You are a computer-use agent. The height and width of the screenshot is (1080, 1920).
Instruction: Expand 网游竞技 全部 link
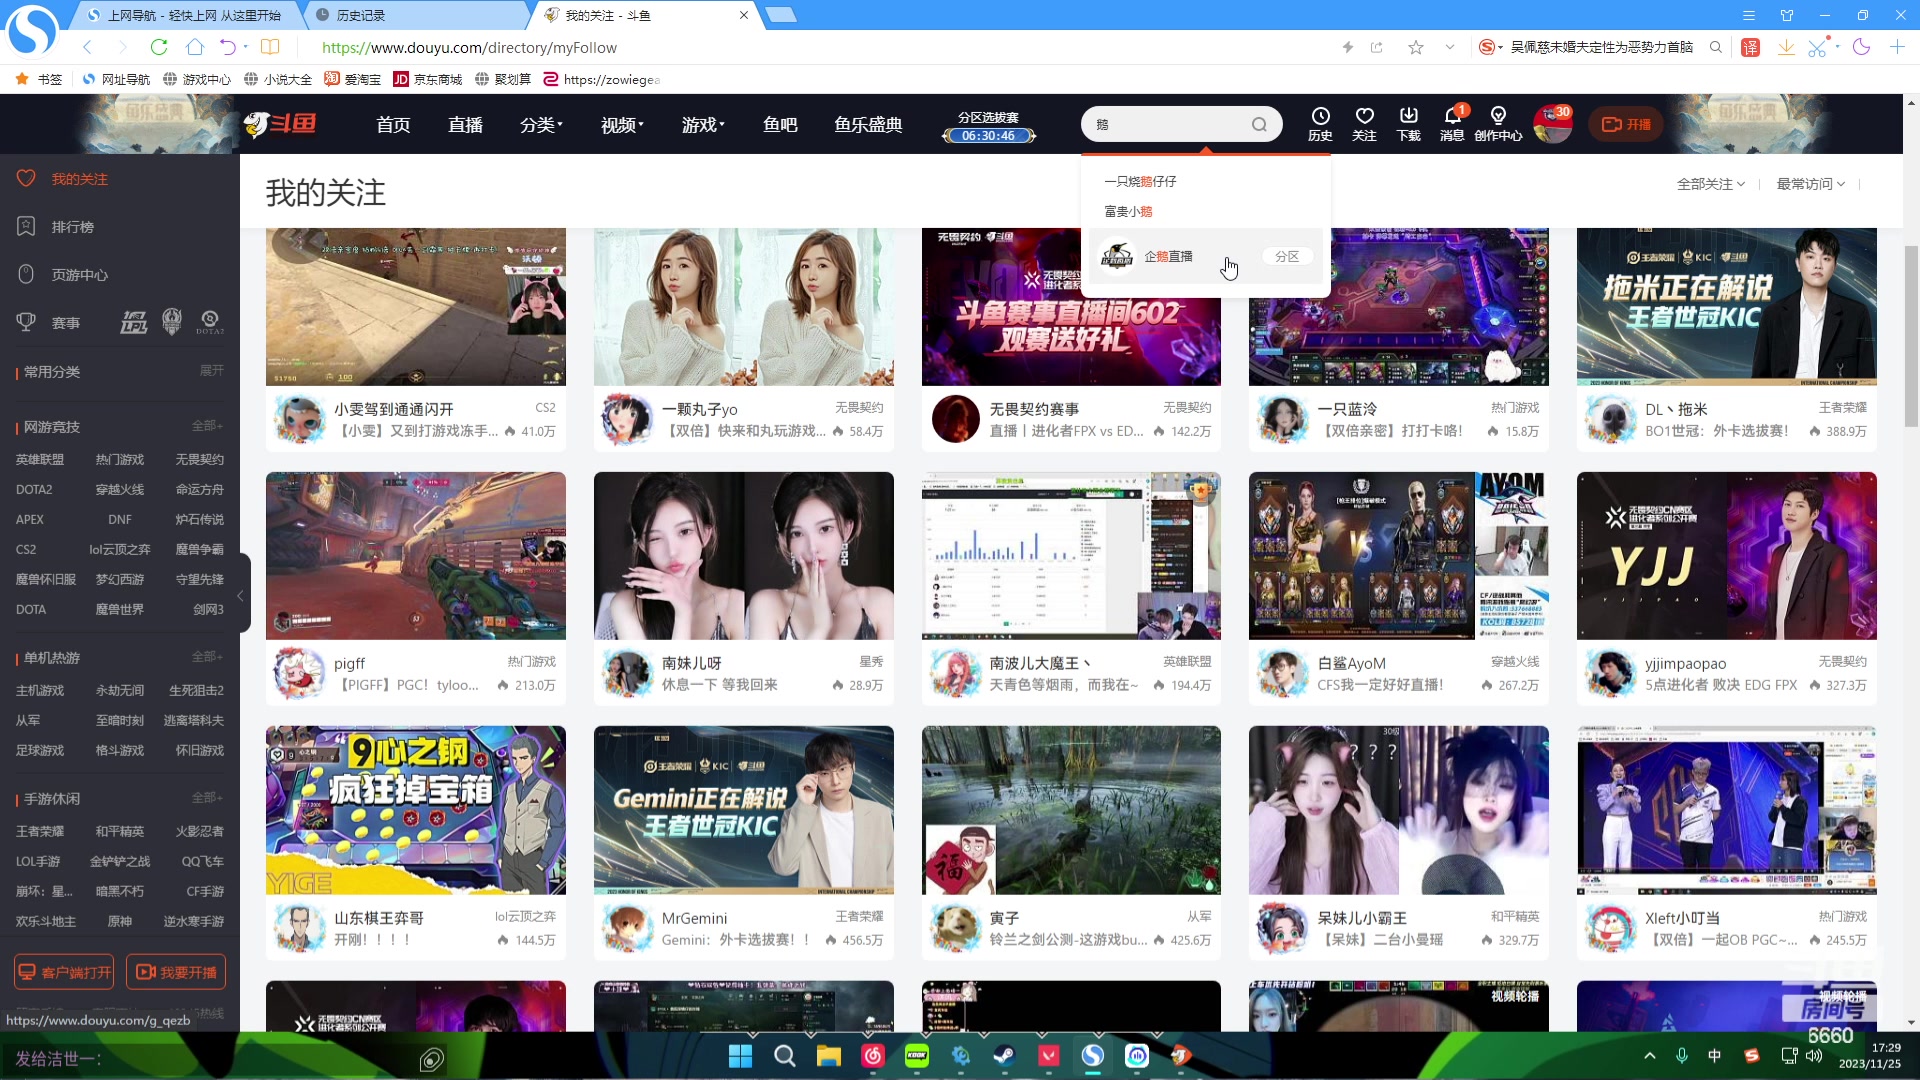point(207,426)
